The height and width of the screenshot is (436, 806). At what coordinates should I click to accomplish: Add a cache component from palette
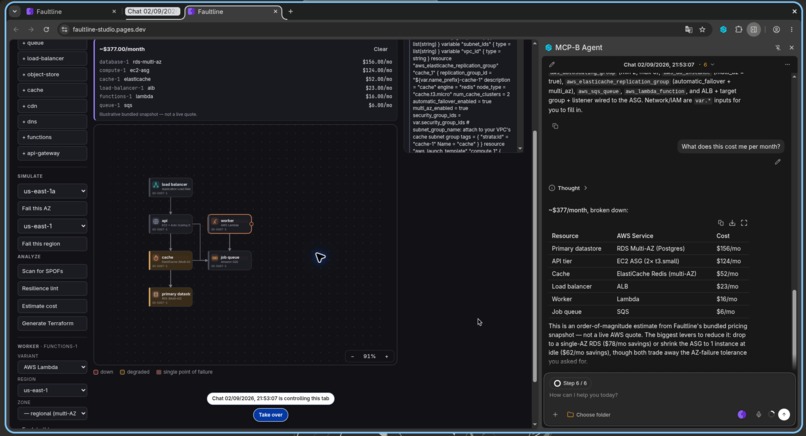[52, 90]
